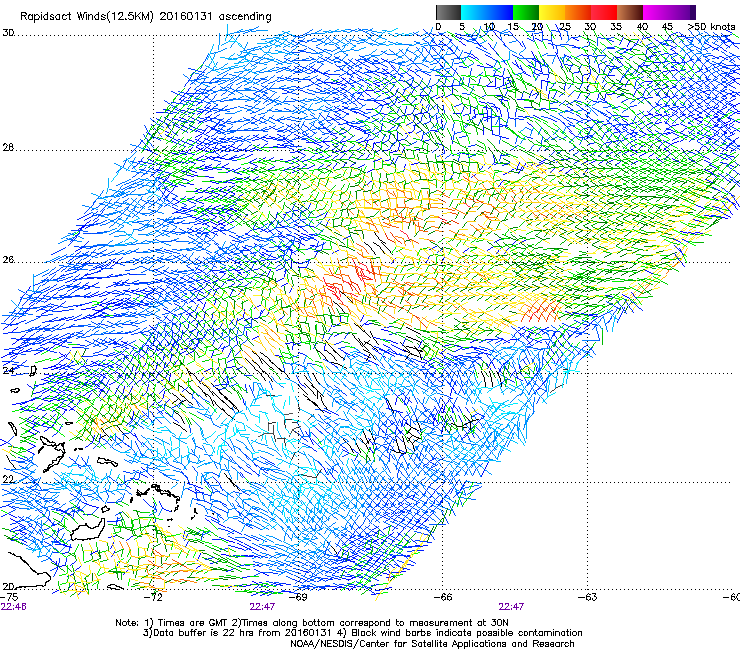Click the latitude label '24'
Image resolution: width=740 pixels, height=650 pixels.
[x=8, y=371]
